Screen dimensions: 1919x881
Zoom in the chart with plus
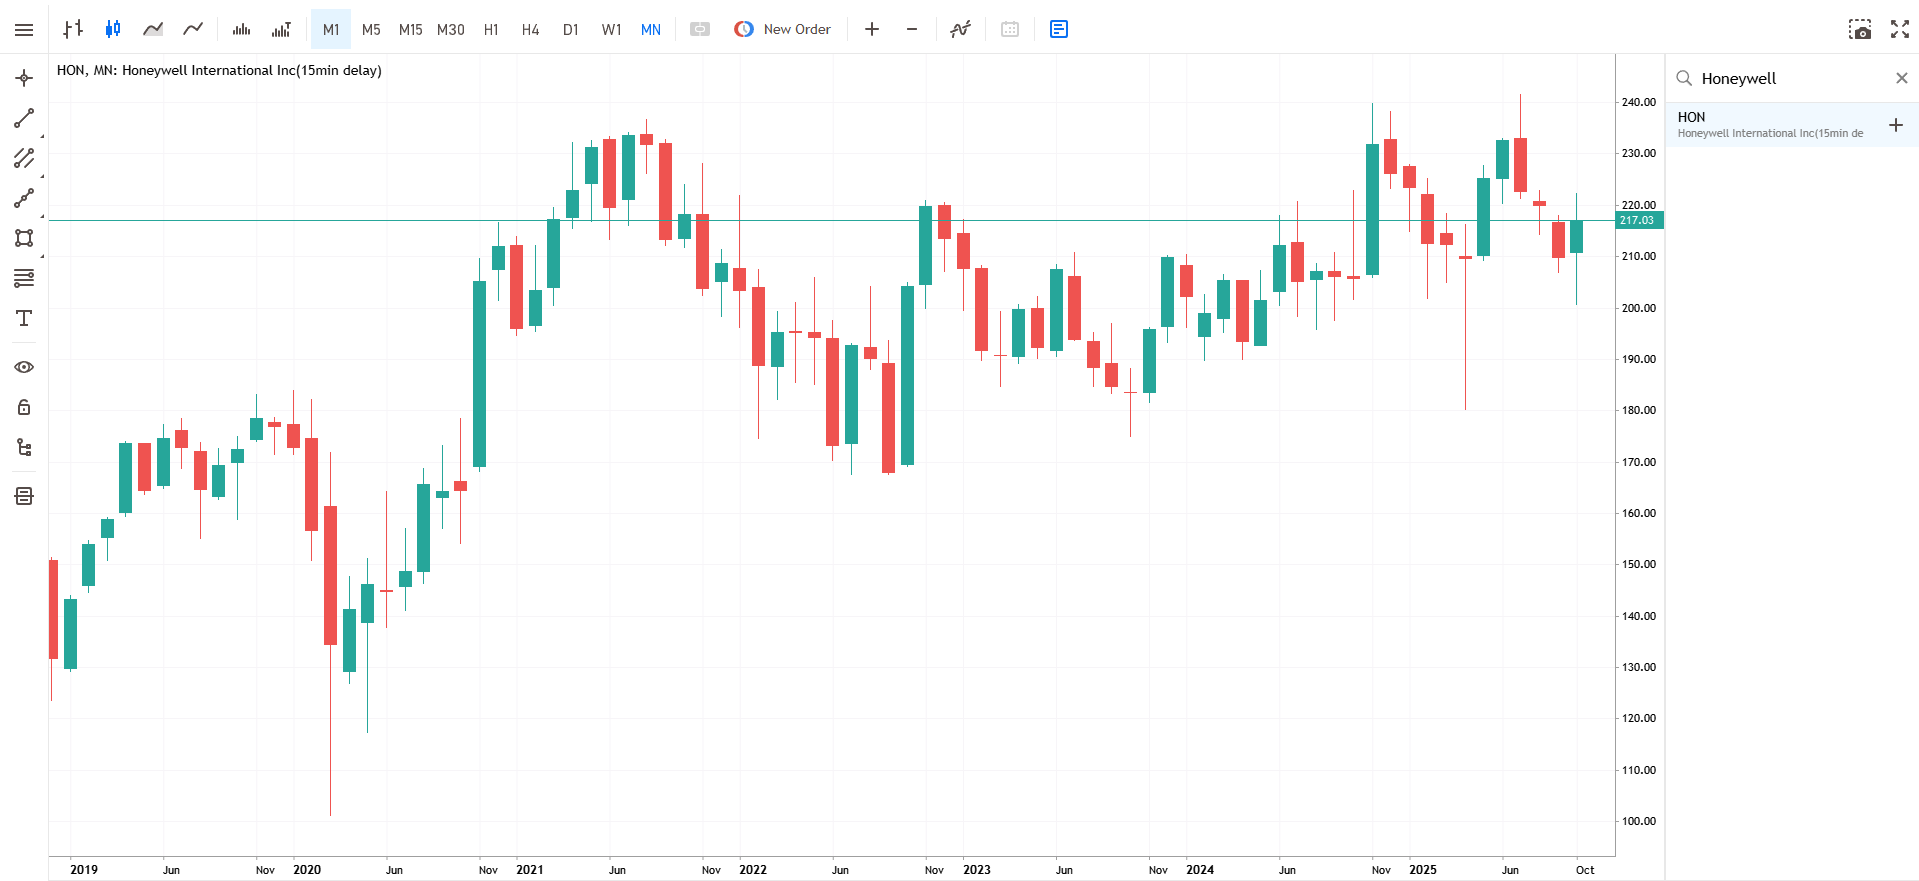click(872, 29)
